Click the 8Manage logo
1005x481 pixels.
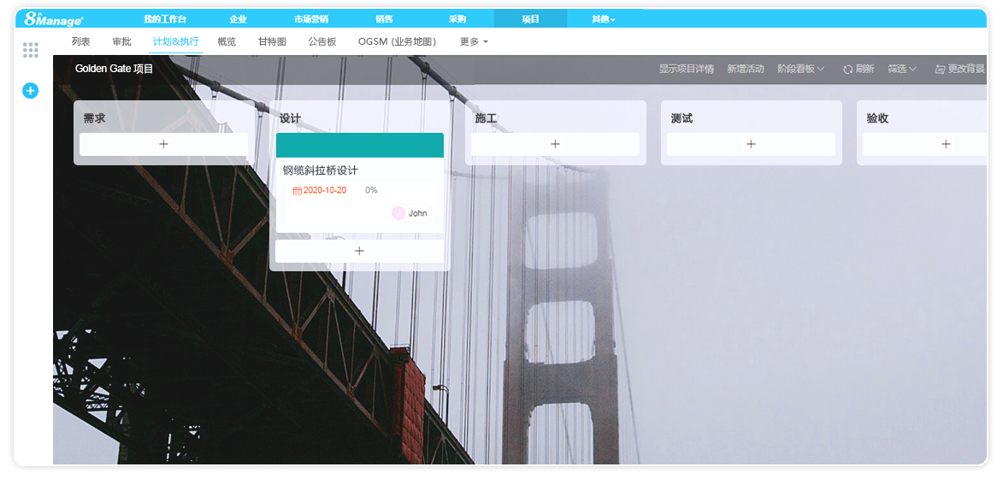pos(54,18)
